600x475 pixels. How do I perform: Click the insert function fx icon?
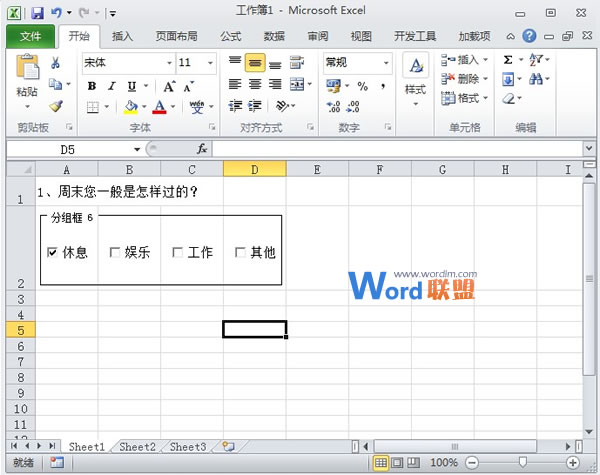pos(201,148)
